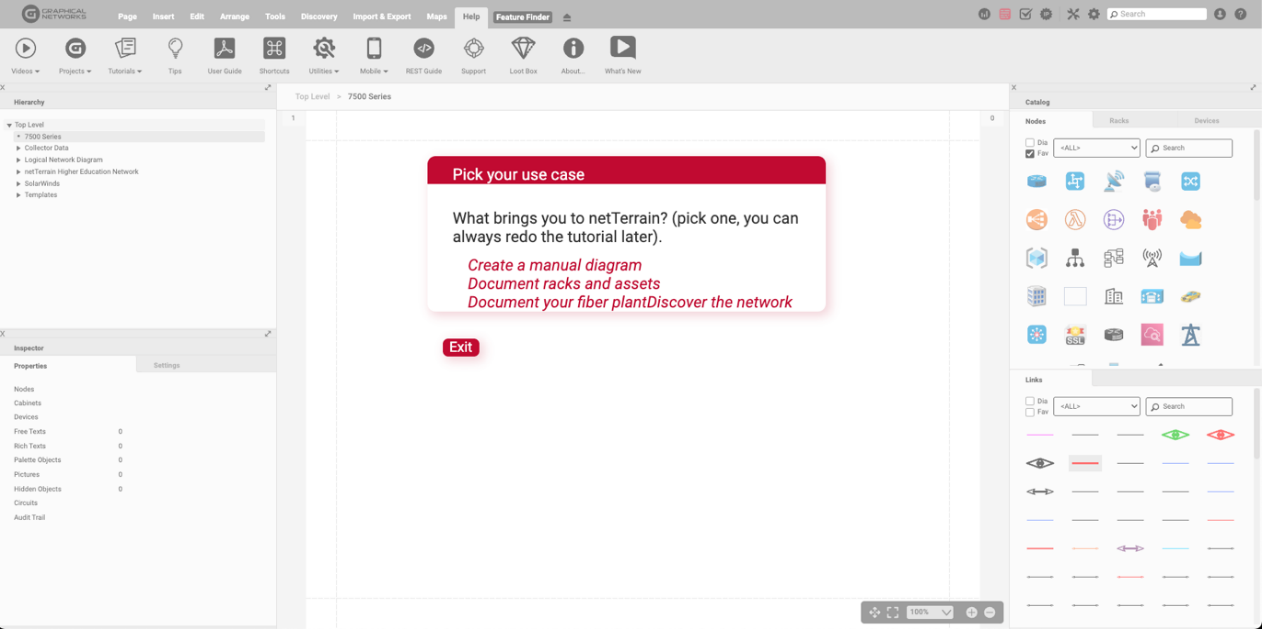The image size is (1262, 629).
Task: Open the Nodes category <ALL> dropdown
Action: (x=1096, y=148)
